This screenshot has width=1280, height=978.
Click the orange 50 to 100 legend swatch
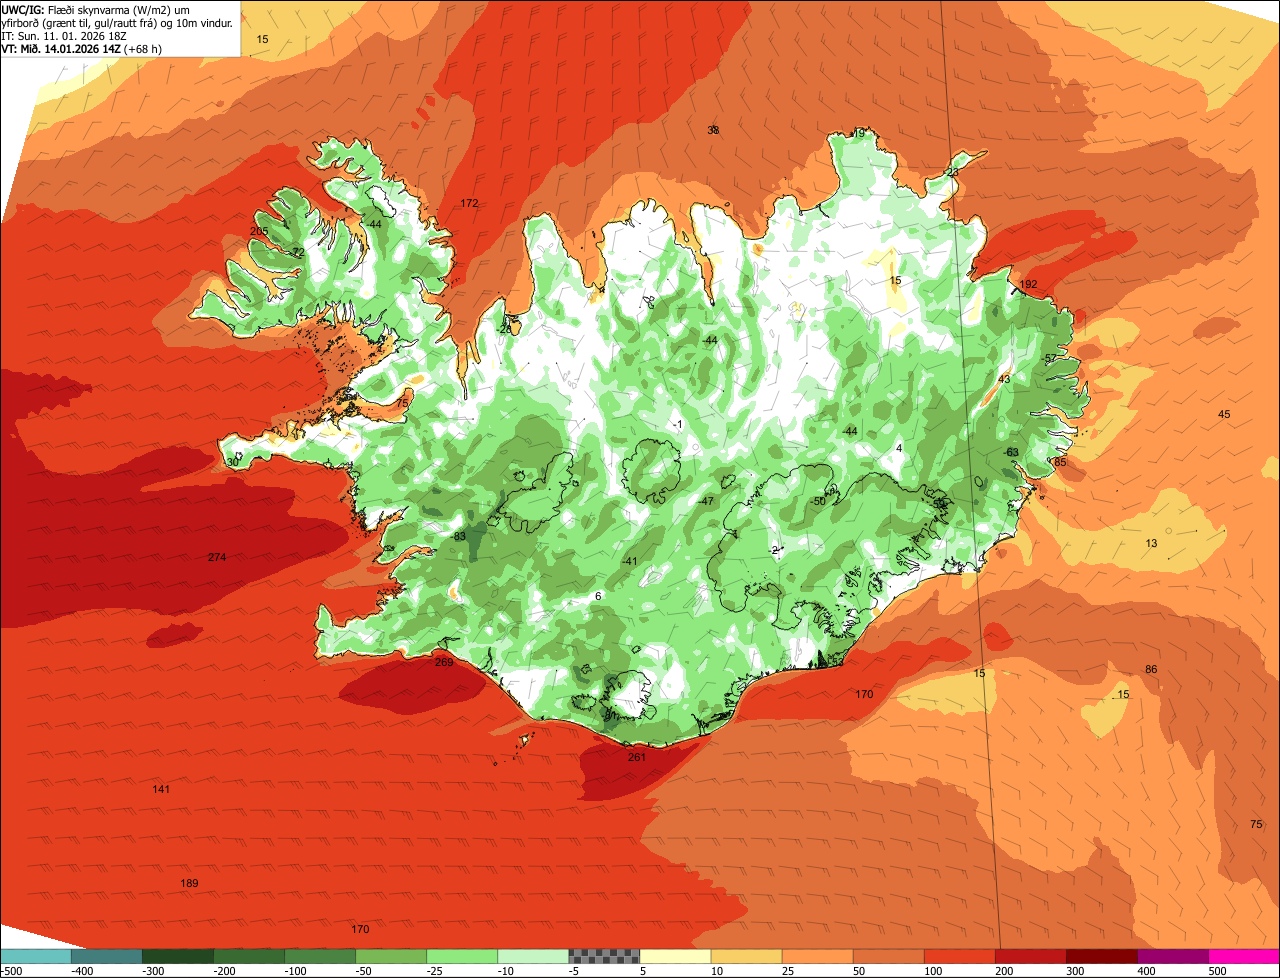(888, 956)
